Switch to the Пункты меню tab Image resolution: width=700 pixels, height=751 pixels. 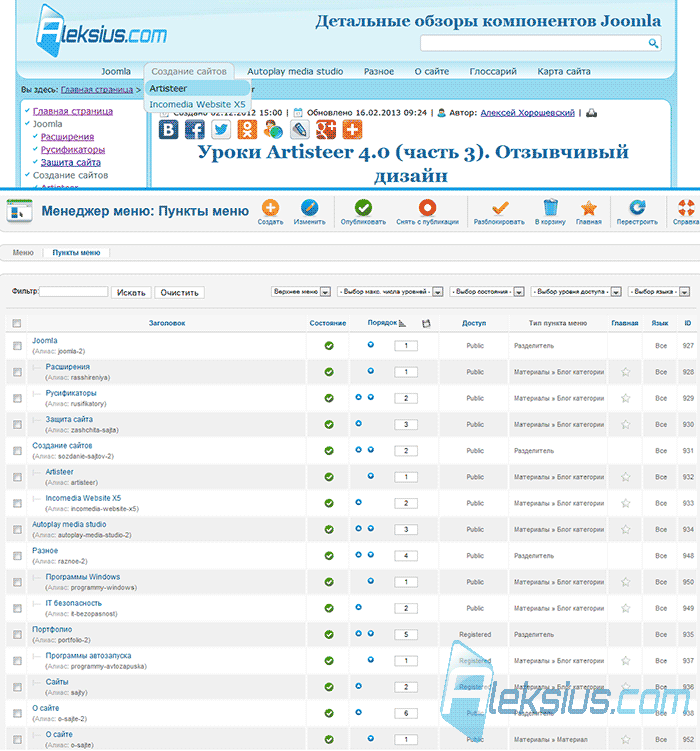point(76,252)
